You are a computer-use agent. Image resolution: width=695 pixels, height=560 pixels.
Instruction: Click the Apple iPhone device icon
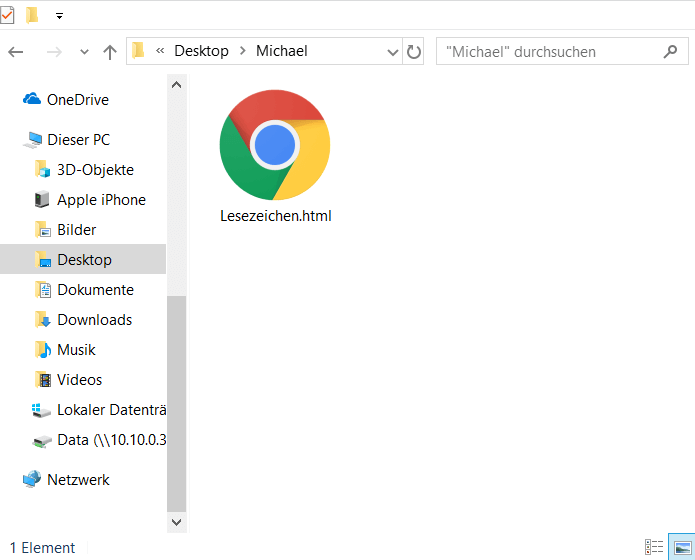click(42, 199)
